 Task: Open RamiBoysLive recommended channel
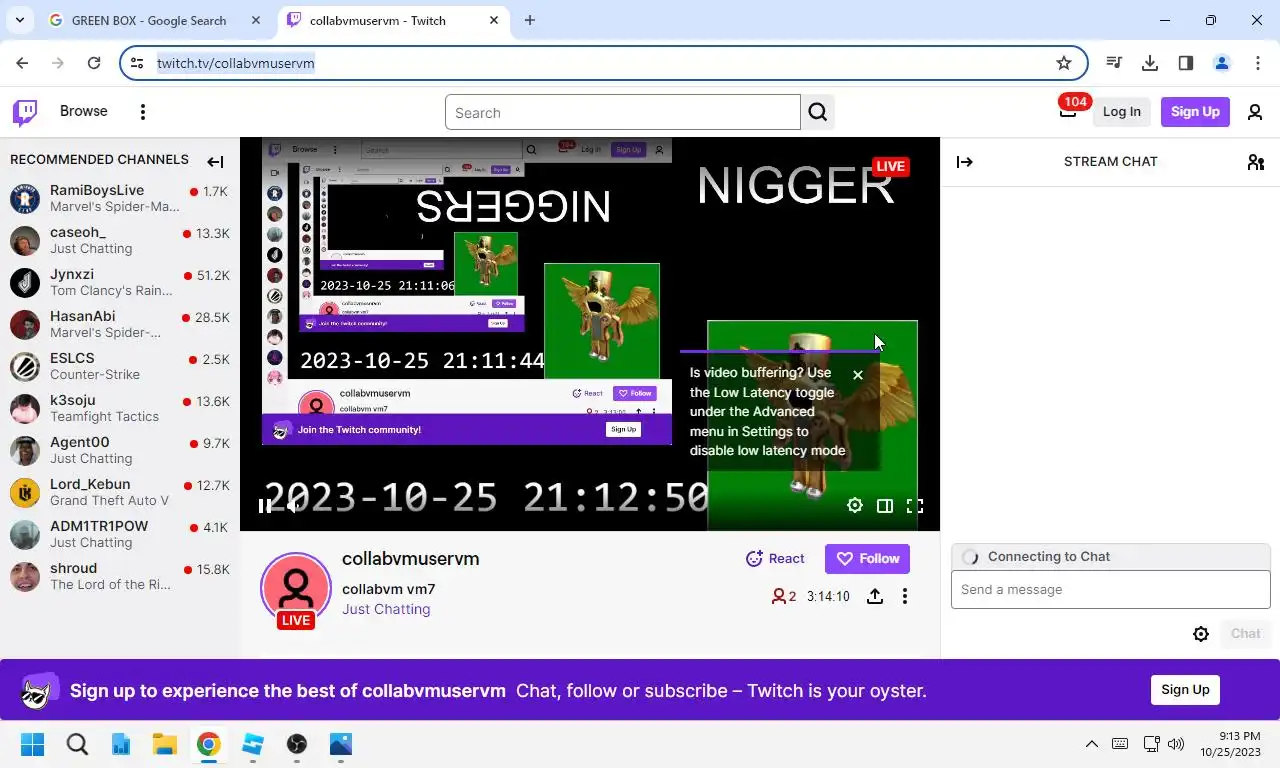(x=120, y=198)
